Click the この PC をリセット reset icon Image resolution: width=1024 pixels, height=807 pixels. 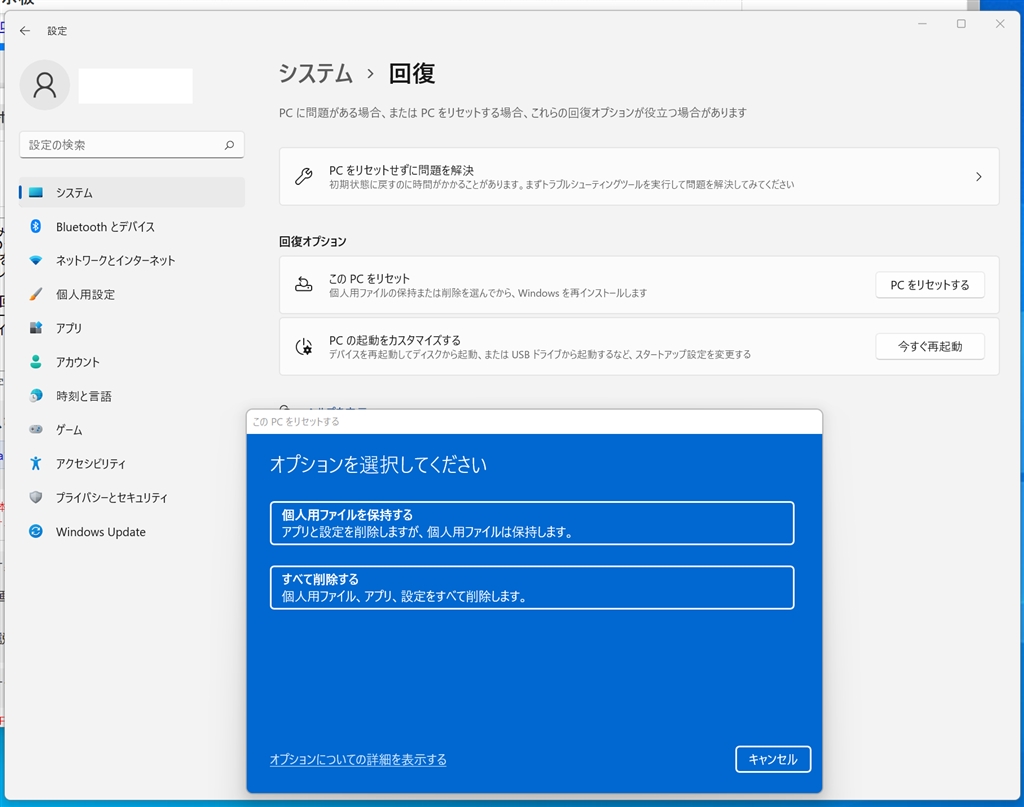[x=304, y=284]
